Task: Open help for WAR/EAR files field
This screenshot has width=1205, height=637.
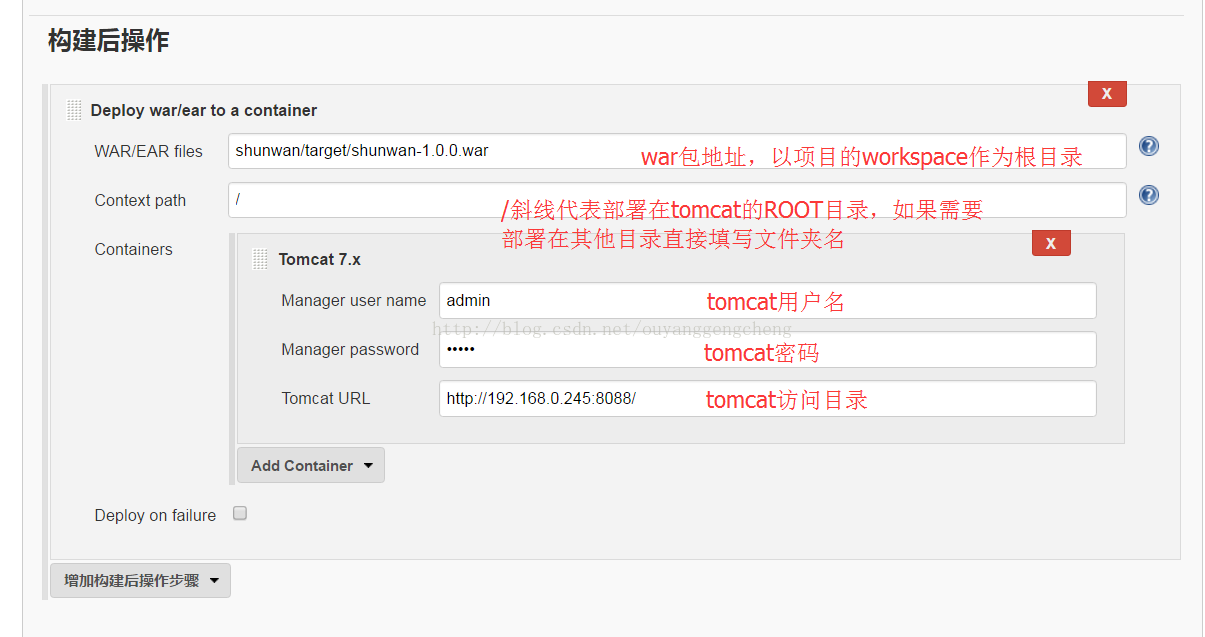Action: (x=1149, y=146)
